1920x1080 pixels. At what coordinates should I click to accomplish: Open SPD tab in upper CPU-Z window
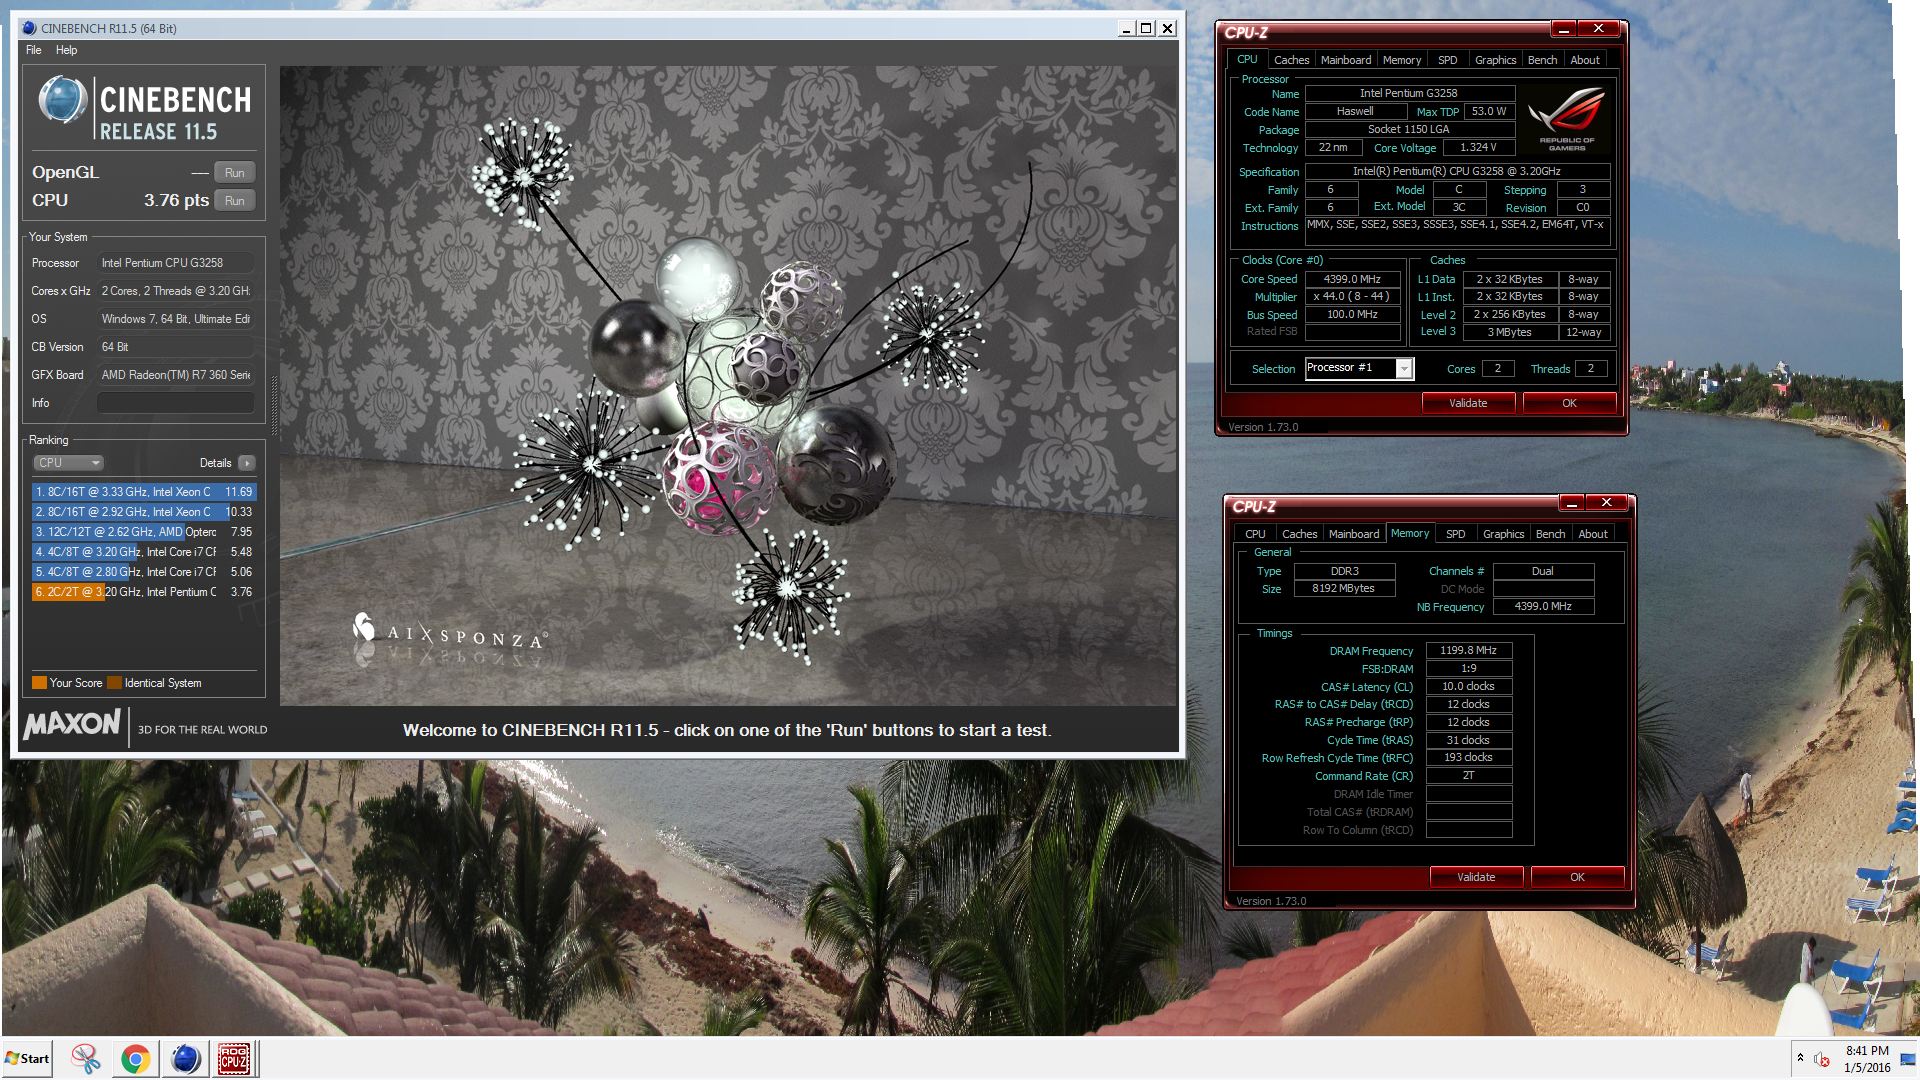(1447, 60)
